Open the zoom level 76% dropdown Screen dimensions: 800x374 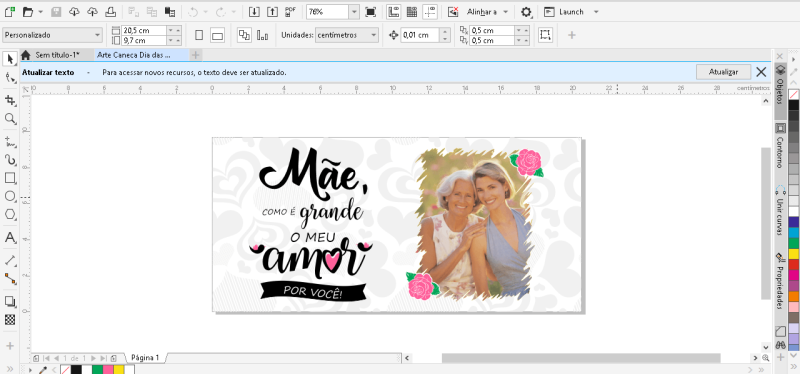354,11
